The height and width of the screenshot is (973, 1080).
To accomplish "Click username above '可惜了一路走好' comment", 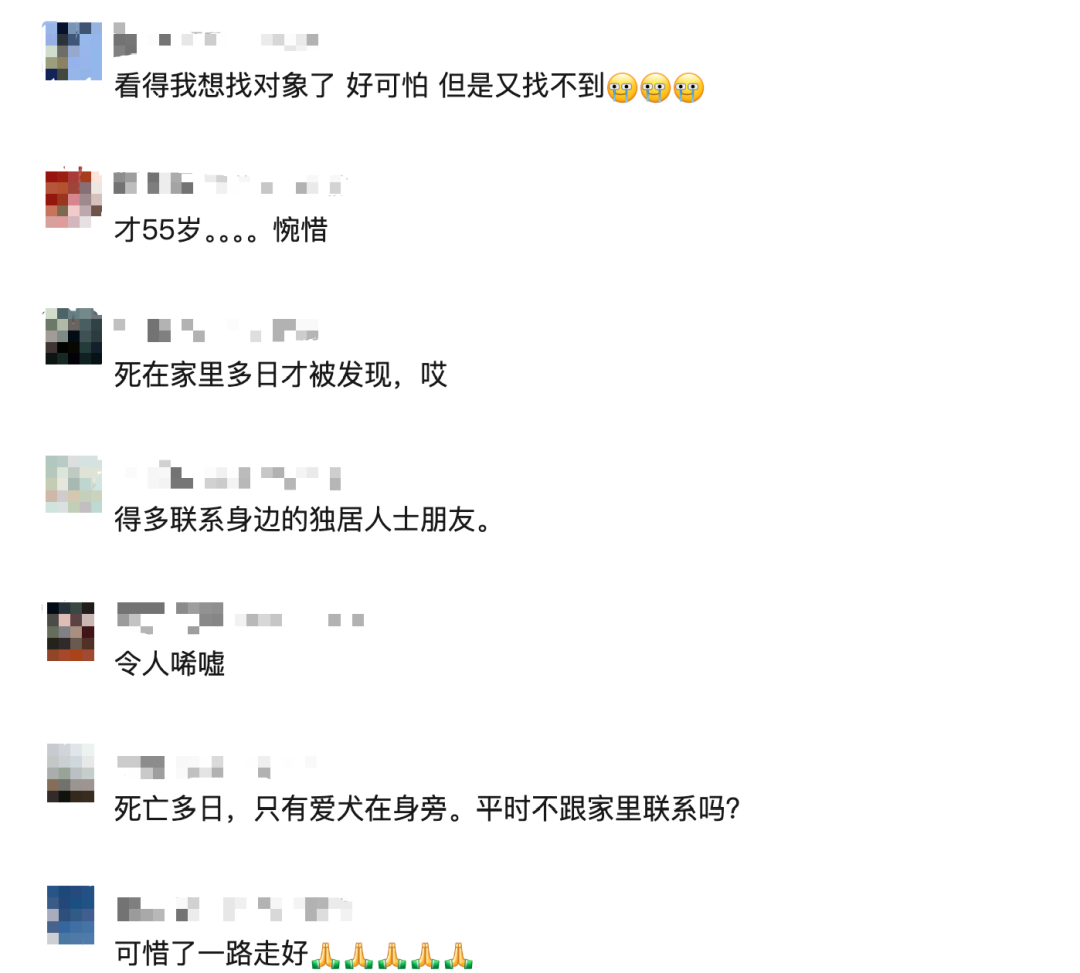I will [234, 909].
